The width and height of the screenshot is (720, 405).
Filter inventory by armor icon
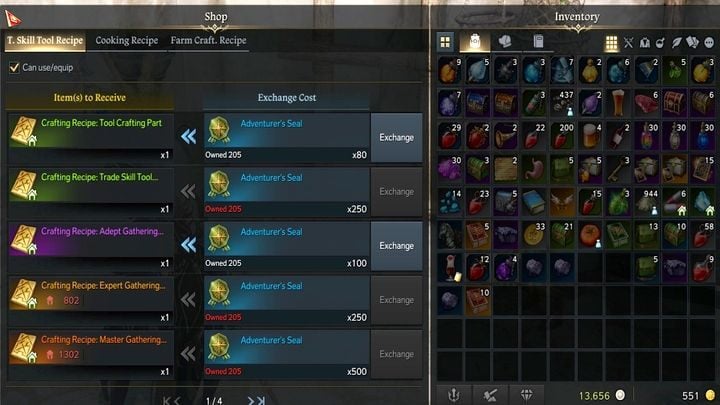point(645,43)
